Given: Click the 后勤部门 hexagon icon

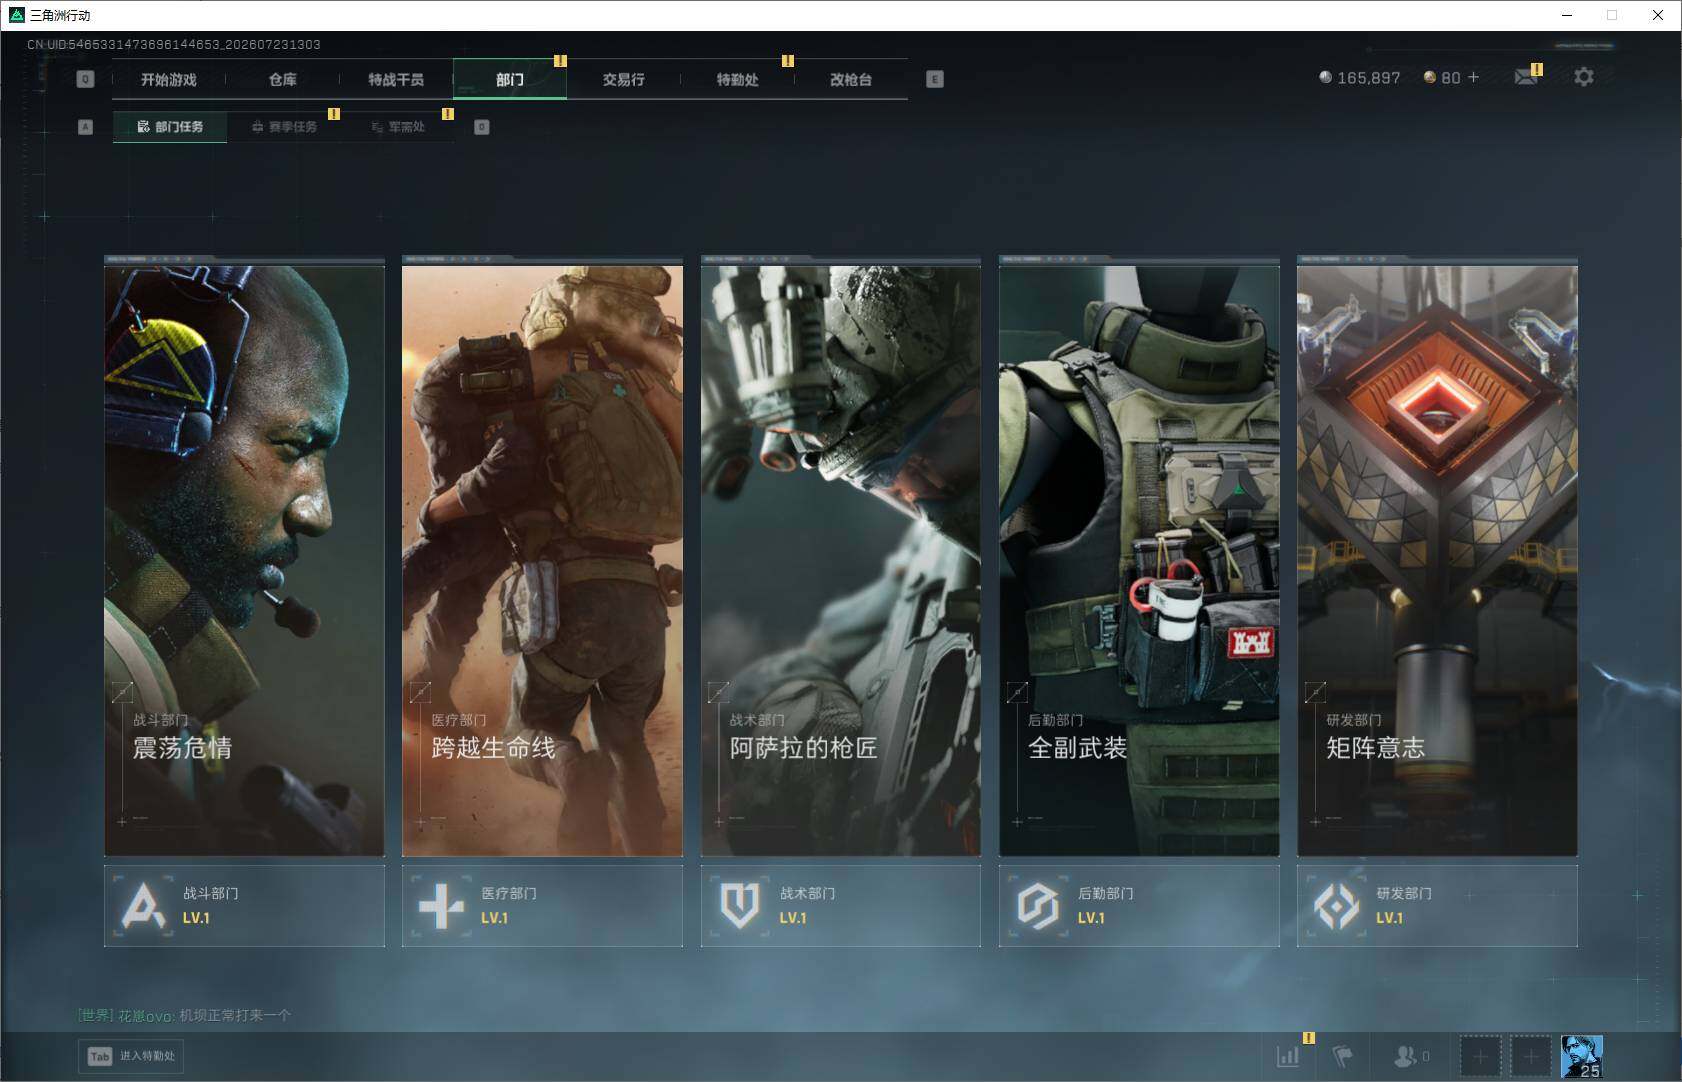Looking at the screenshot, I should (x=1038, y=906).
